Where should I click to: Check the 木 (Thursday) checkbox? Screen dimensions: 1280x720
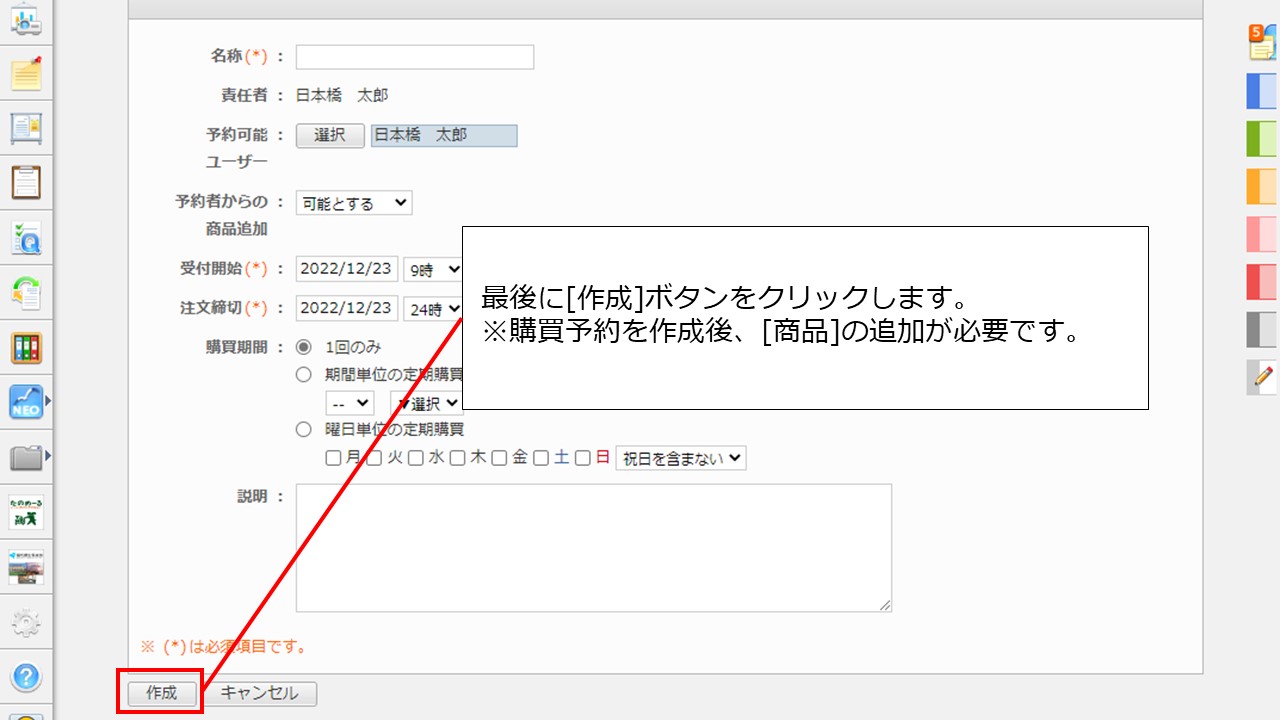coord(457,458)
